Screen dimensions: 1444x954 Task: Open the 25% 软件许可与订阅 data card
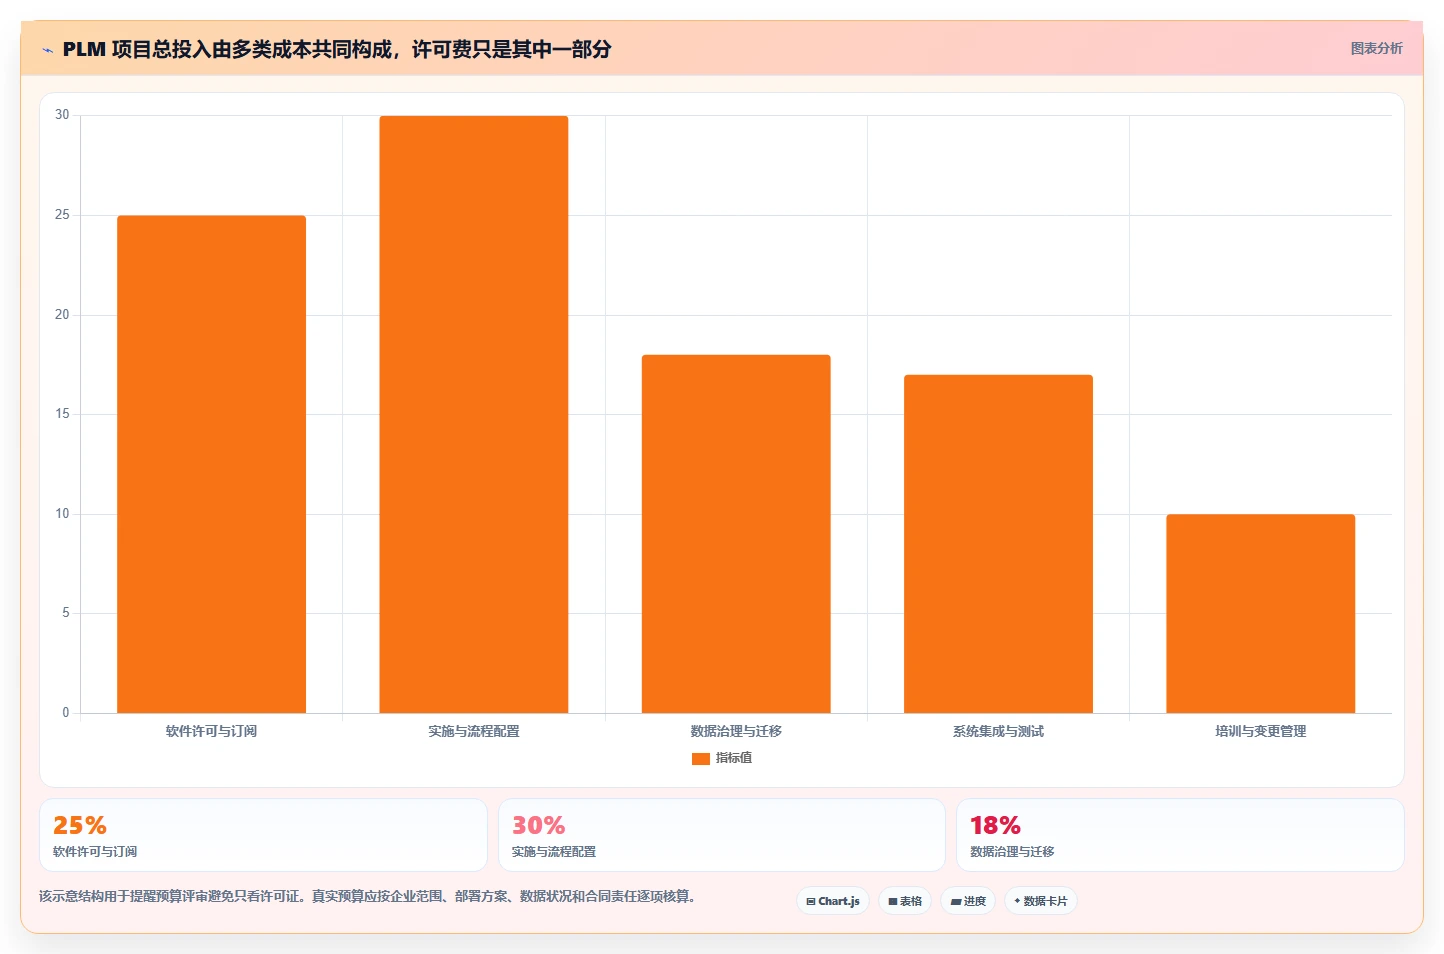(x=263, y=835)
